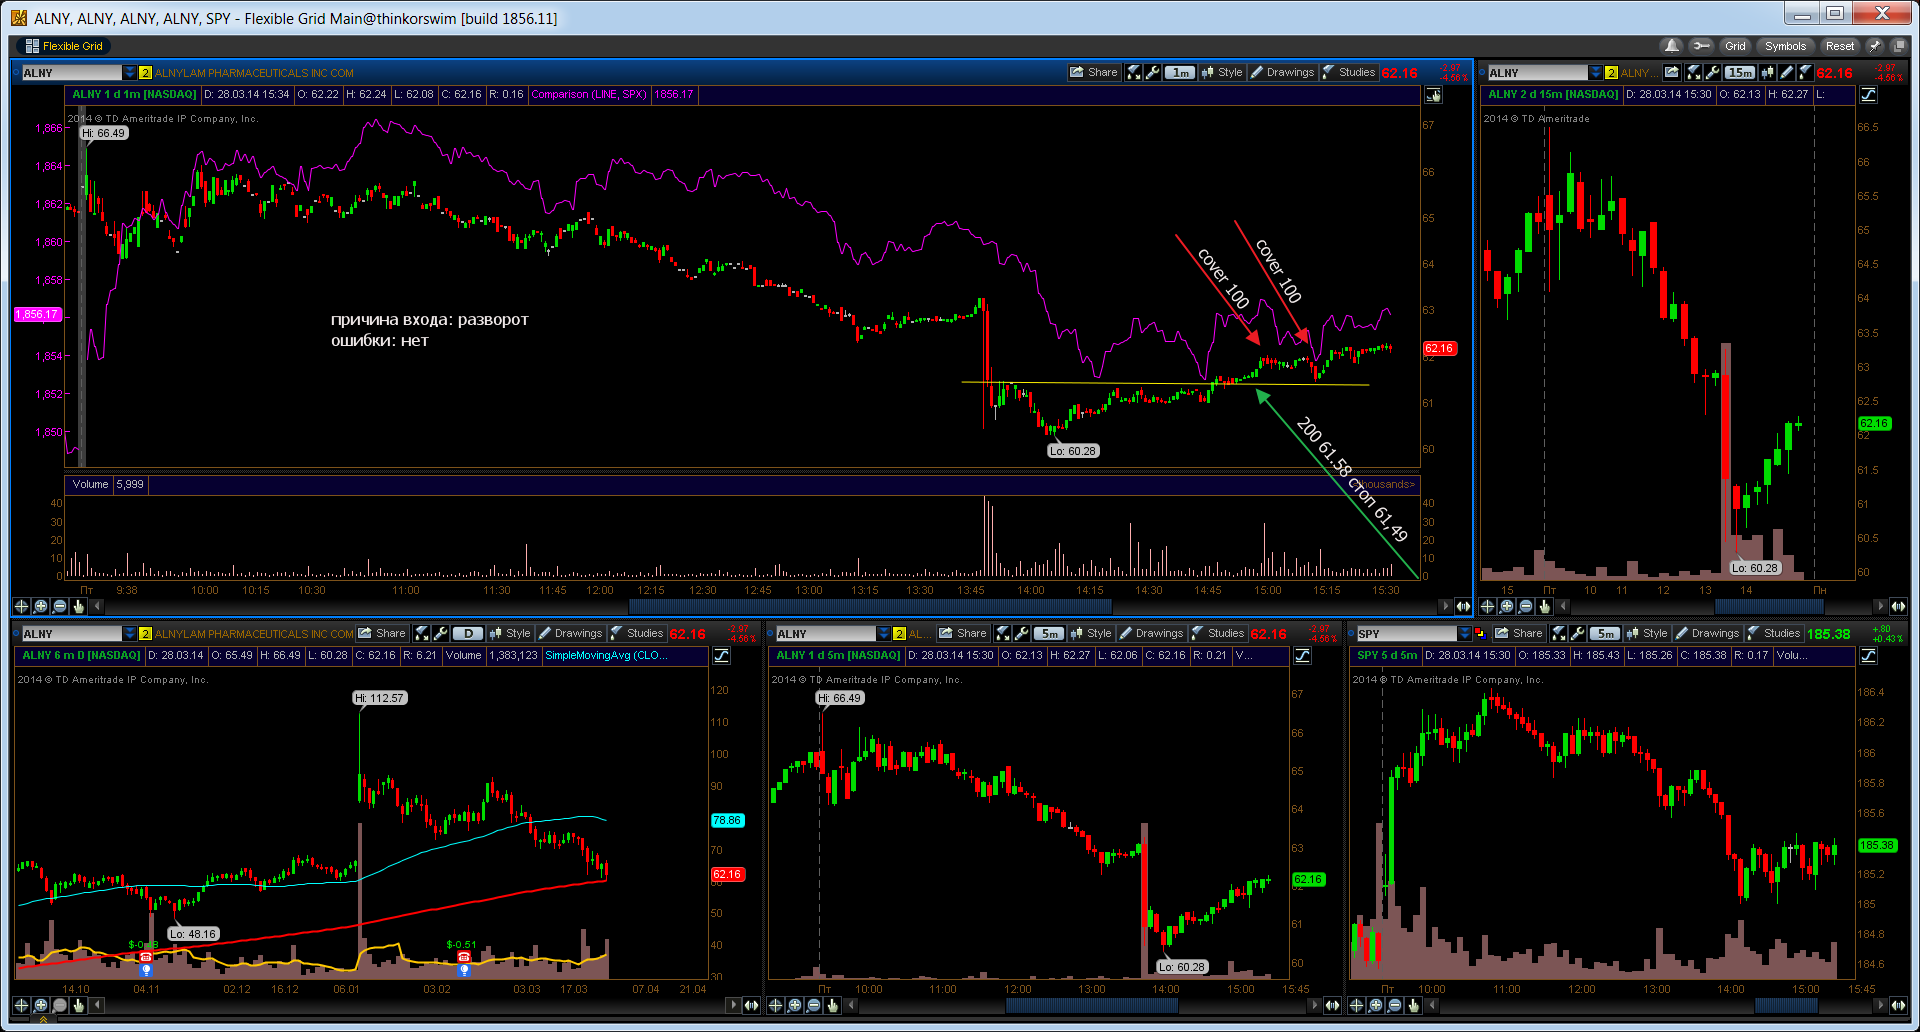Viewport: 1920px width, 1032px height.
Task: Toggle line chart icon on 15m chart header
Action: click(x=1868, y=95)
